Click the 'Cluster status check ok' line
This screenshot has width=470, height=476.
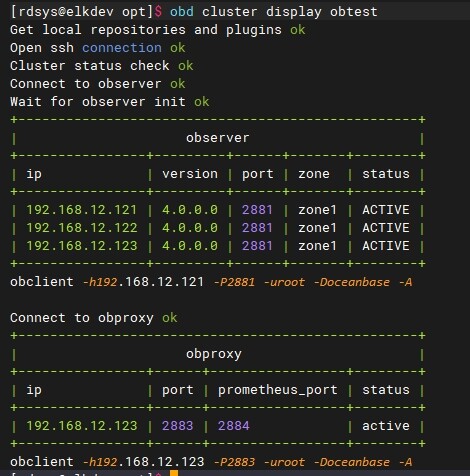click(101, 66)
